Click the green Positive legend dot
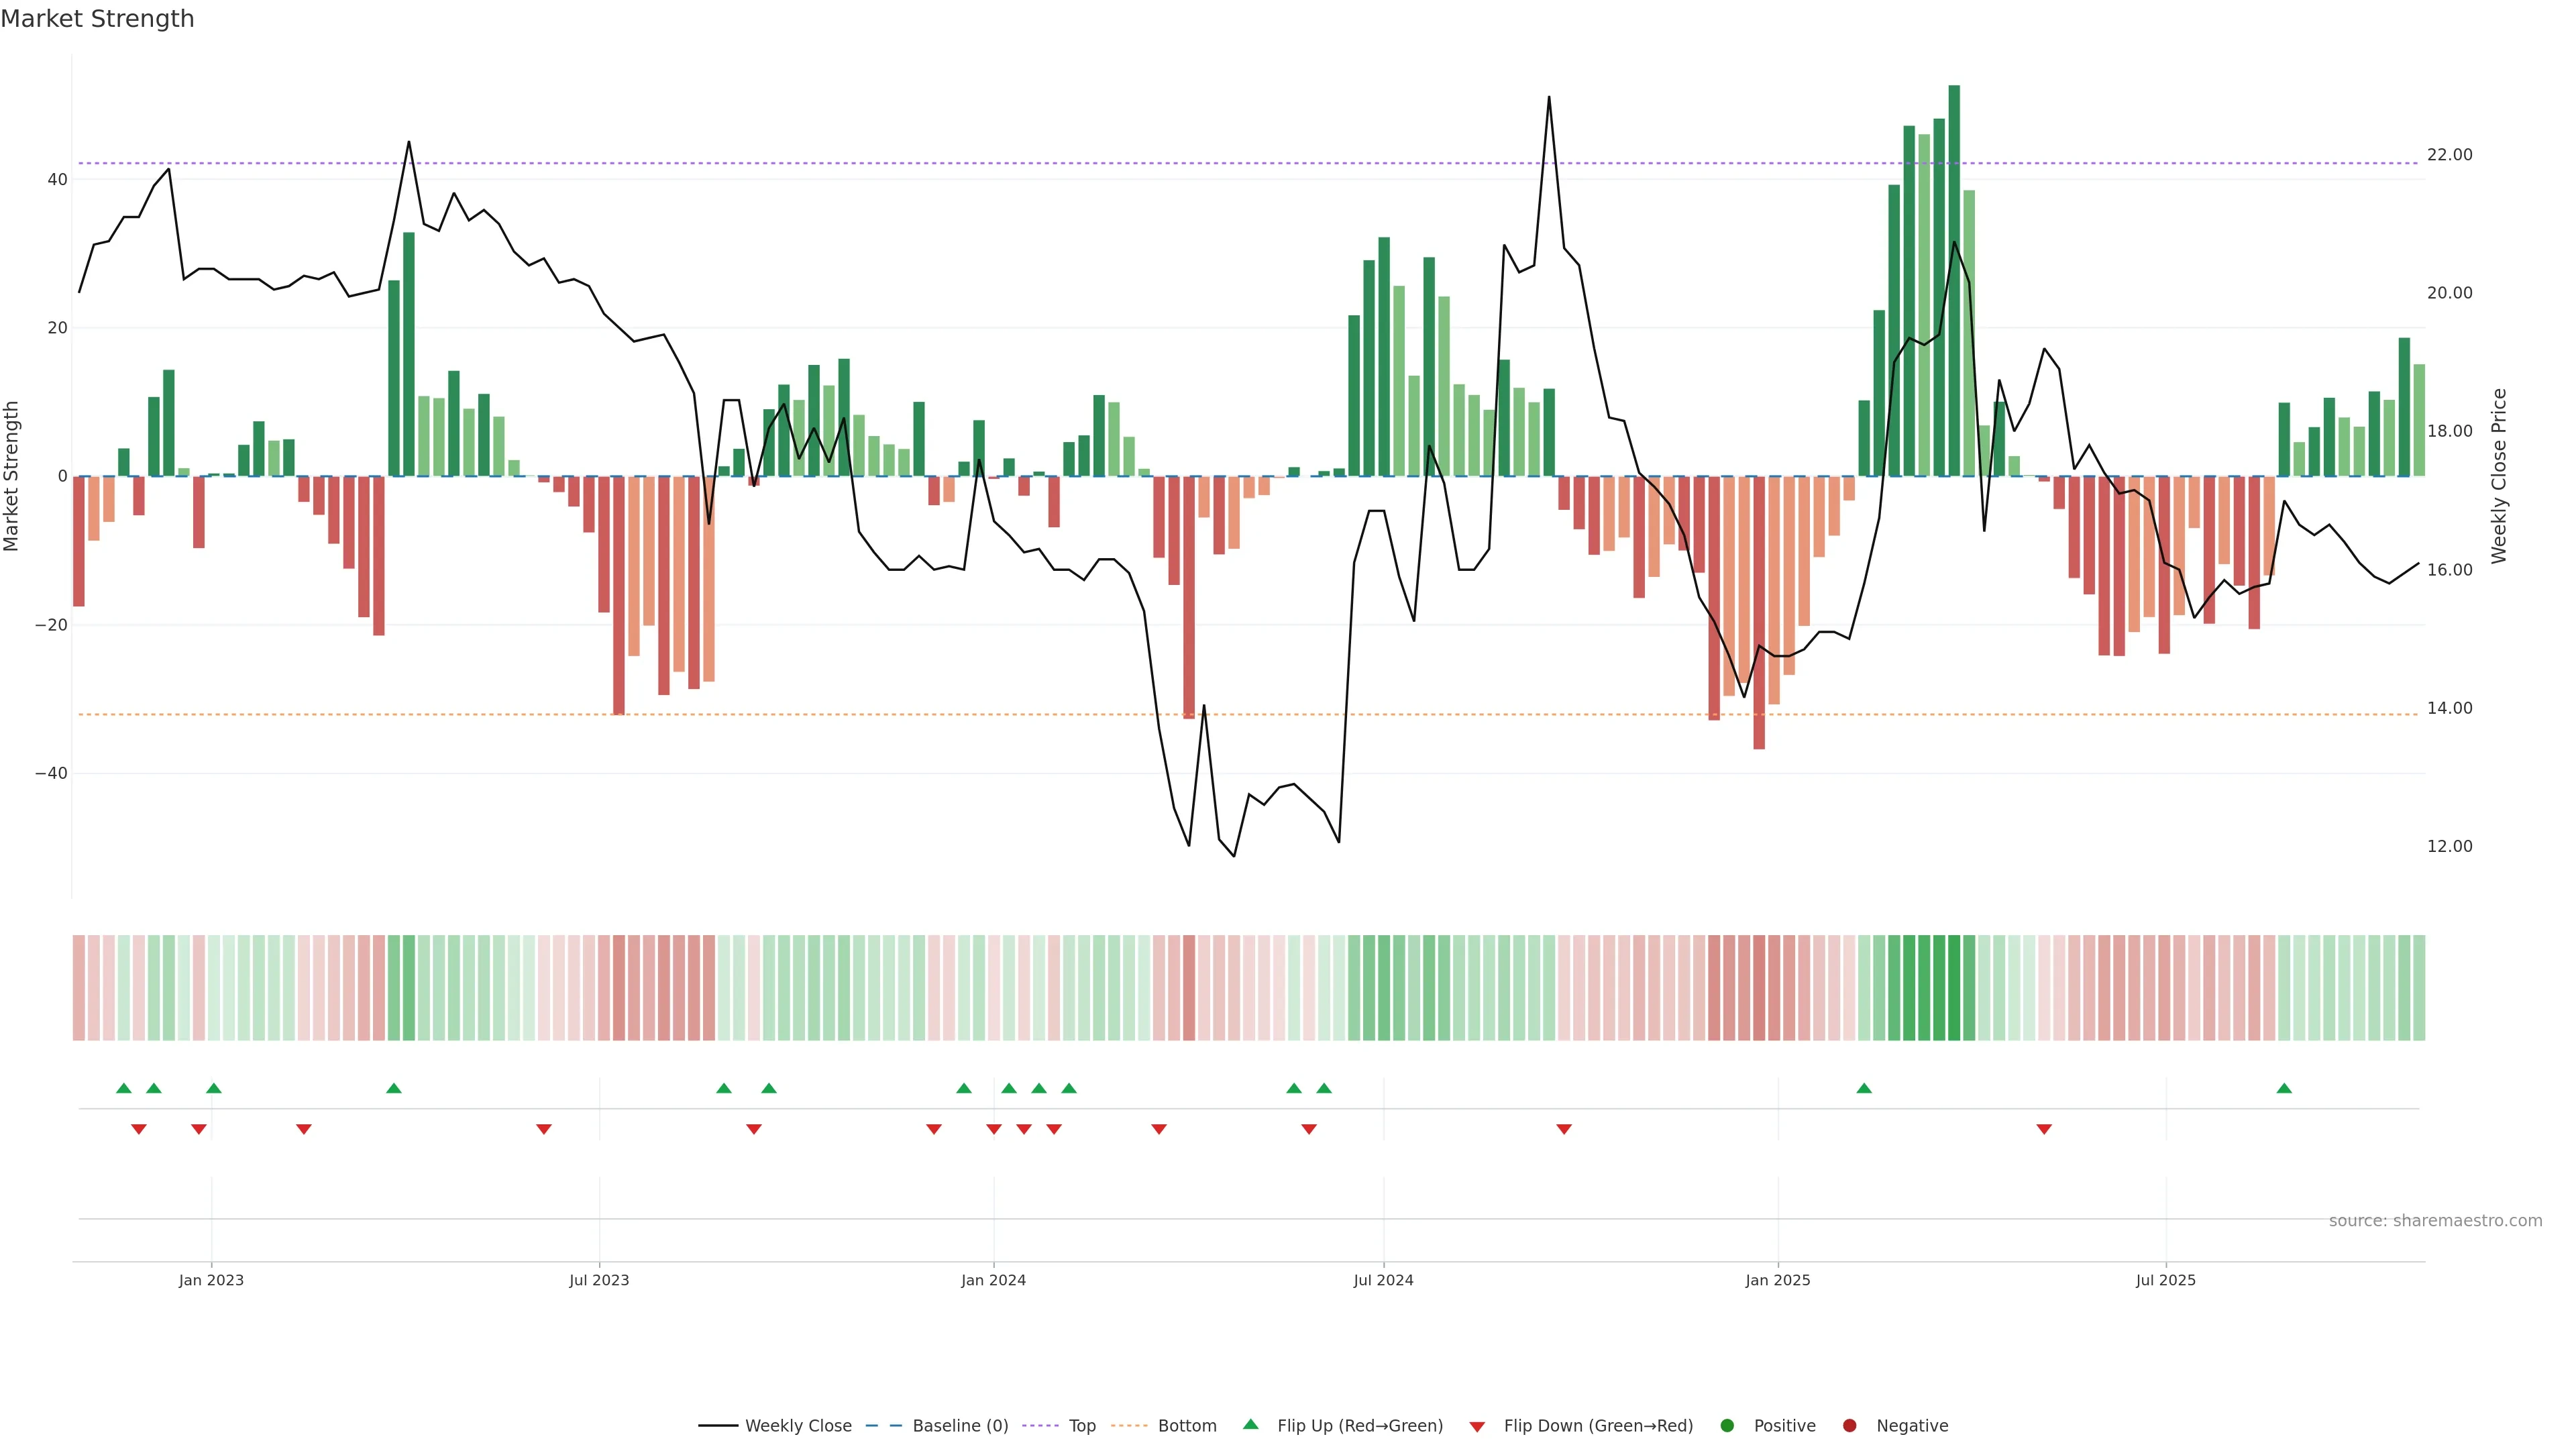The width and height of the screenshot is (2576, 1449). coord(1727,1426)
